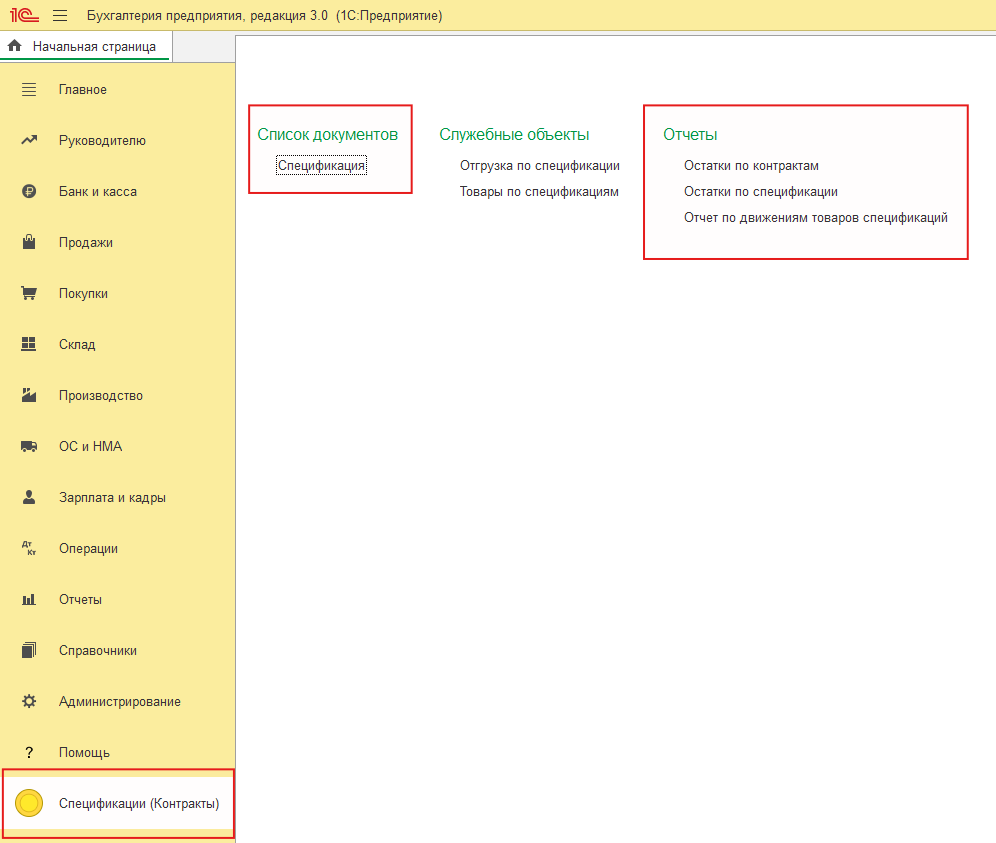Click the Администрирование gear icon

29,701
